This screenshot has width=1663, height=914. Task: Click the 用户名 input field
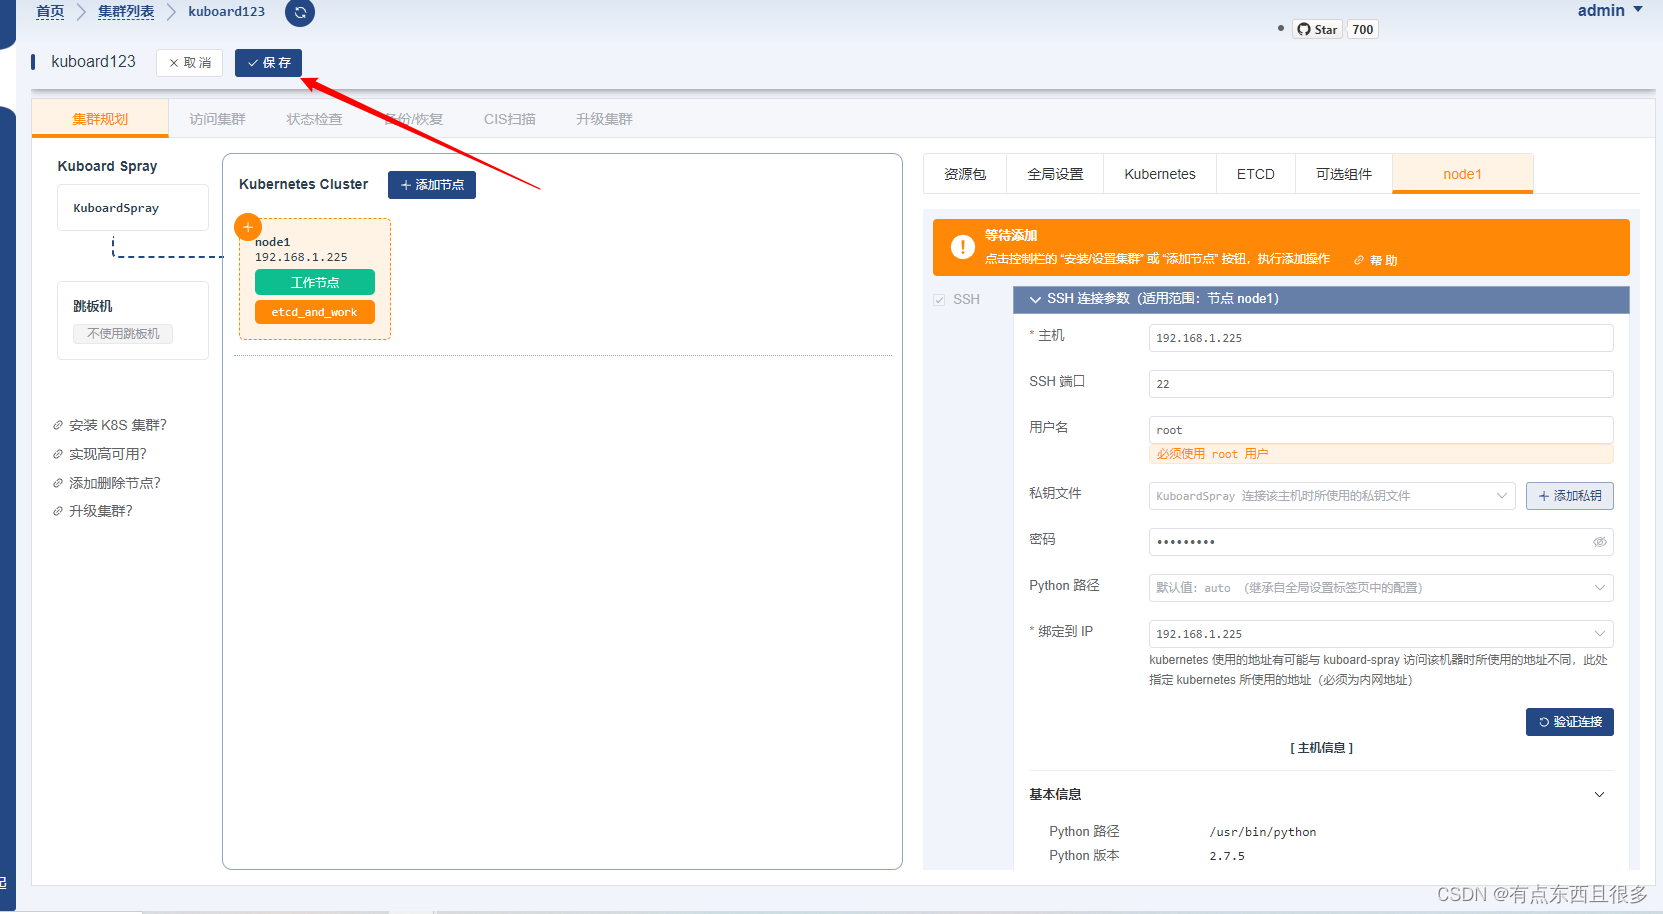(1381, 430)
